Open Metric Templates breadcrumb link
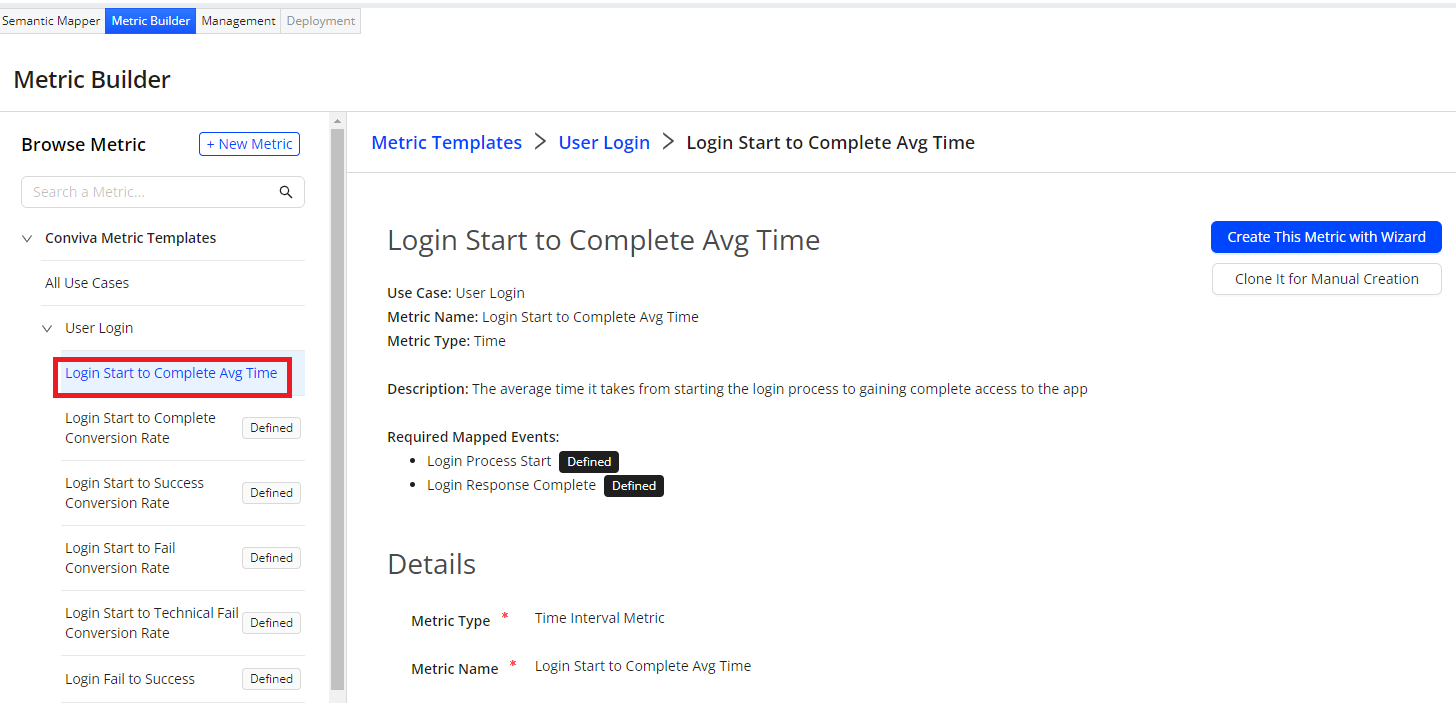The height and width of the screenshot is (703, 1456). click(446, 143)
